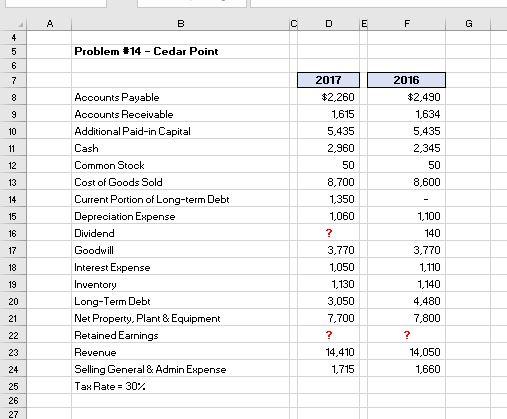Select 'Net Property, Plant & Equipment' label
507x419 pixels.
[180, 318]
